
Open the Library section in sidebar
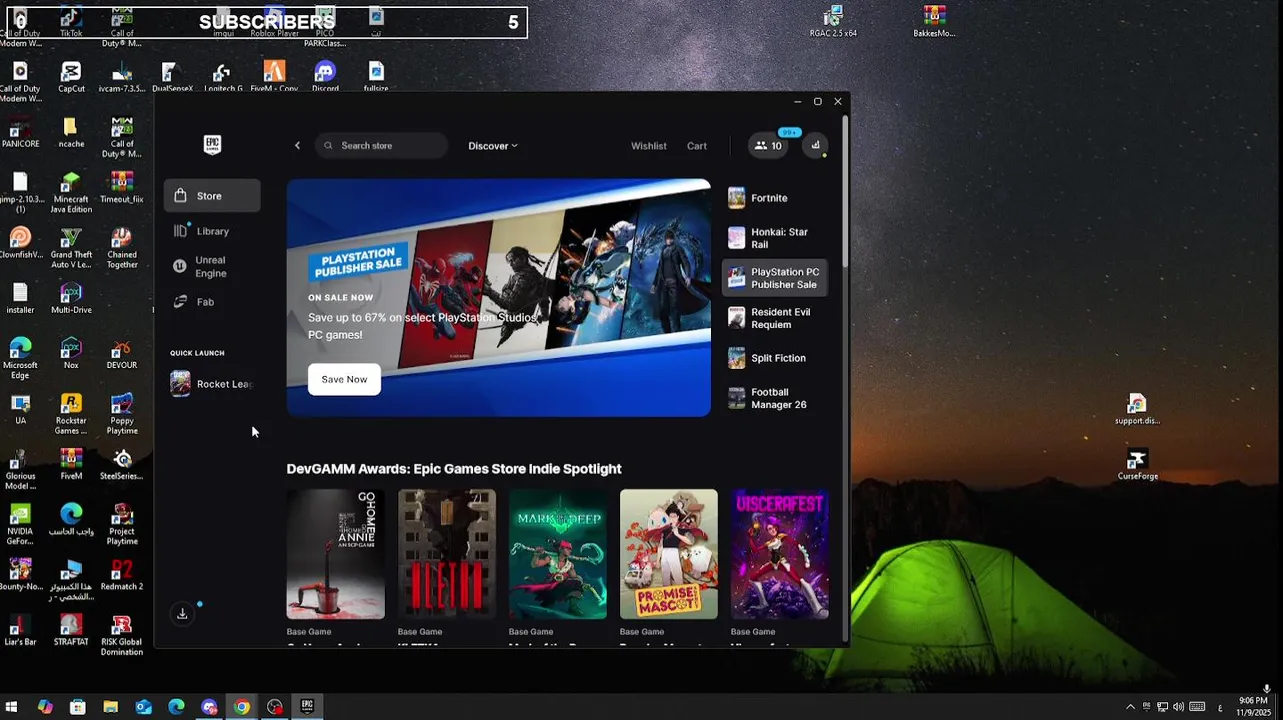coord(212,231)
